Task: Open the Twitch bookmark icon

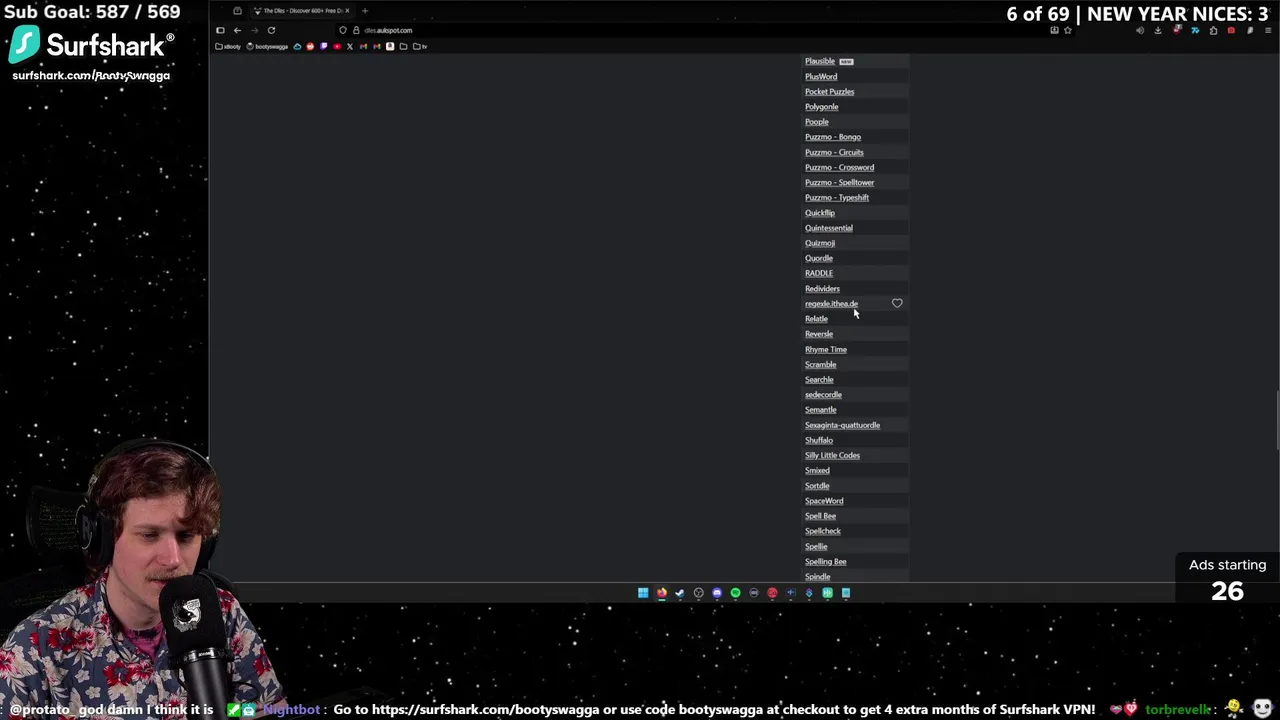Action: click(x=323, y=46)
